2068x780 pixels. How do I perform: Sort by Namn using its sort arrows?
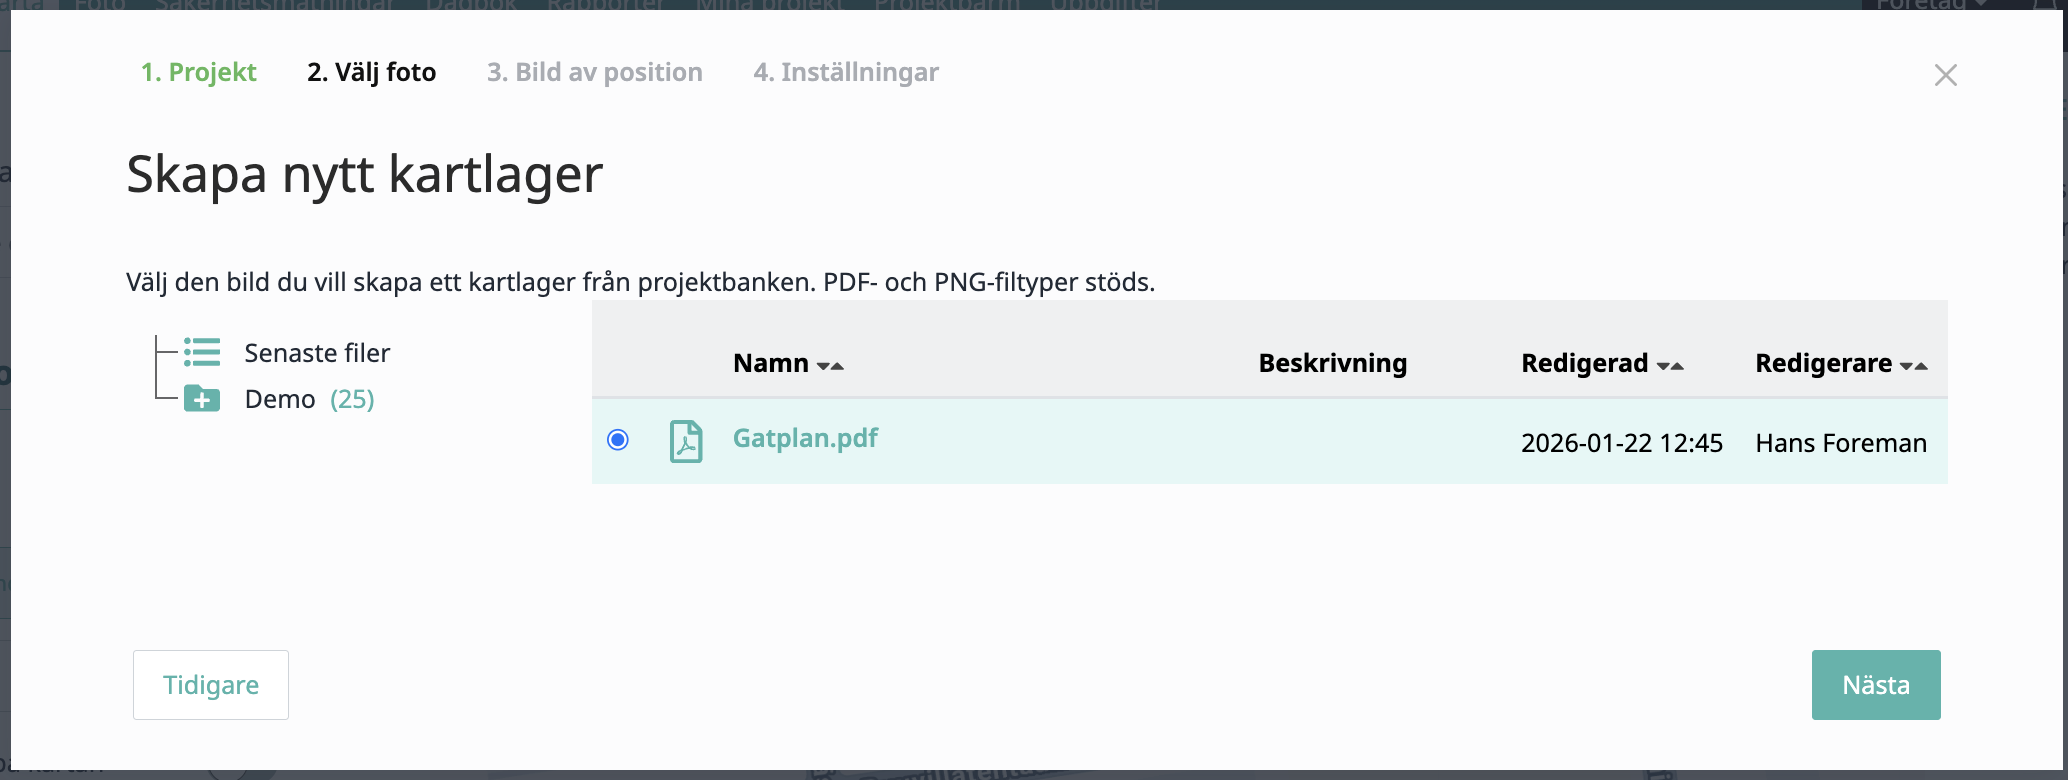tap(830, 366)
